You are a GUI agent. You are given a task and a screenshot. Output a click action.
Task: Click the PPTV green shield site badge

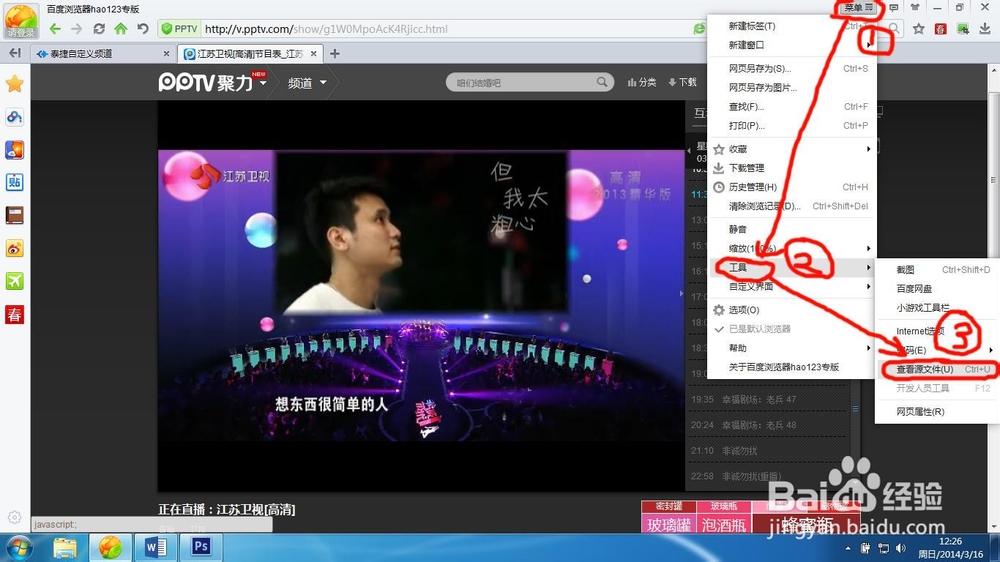coord(179,29)
